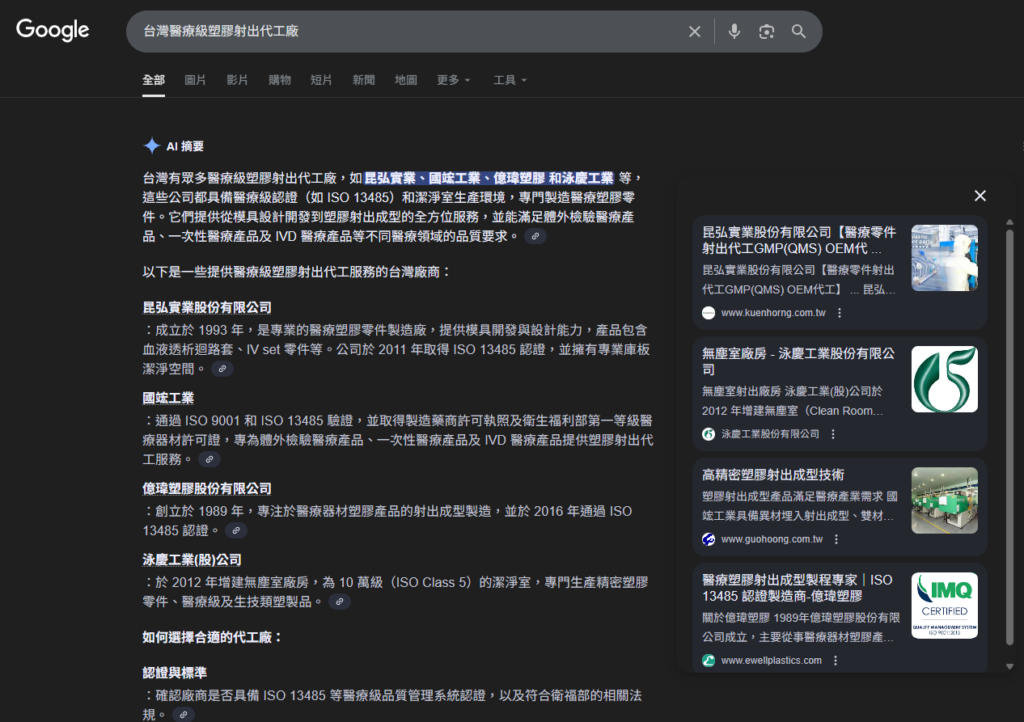
Task: Click the 國竑工業 heading in summary
Action: point(168,398)
